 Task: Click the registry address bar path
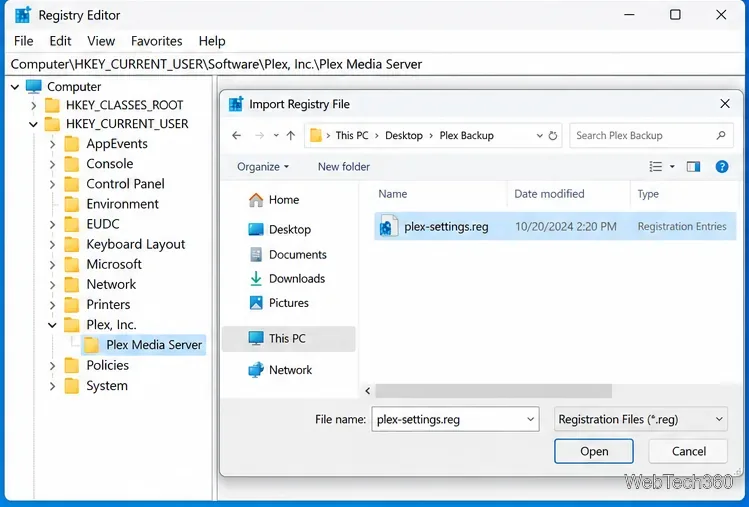(x=216, y=65)
